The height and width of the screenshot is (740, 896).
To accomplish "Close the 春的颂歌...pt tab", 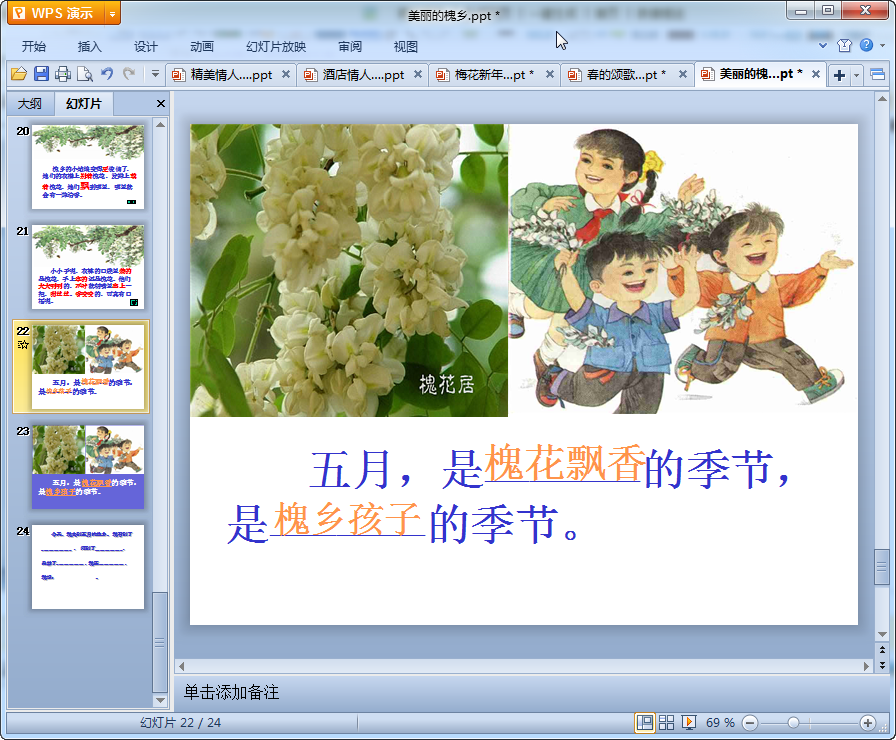I will click(x=682, y=74).
